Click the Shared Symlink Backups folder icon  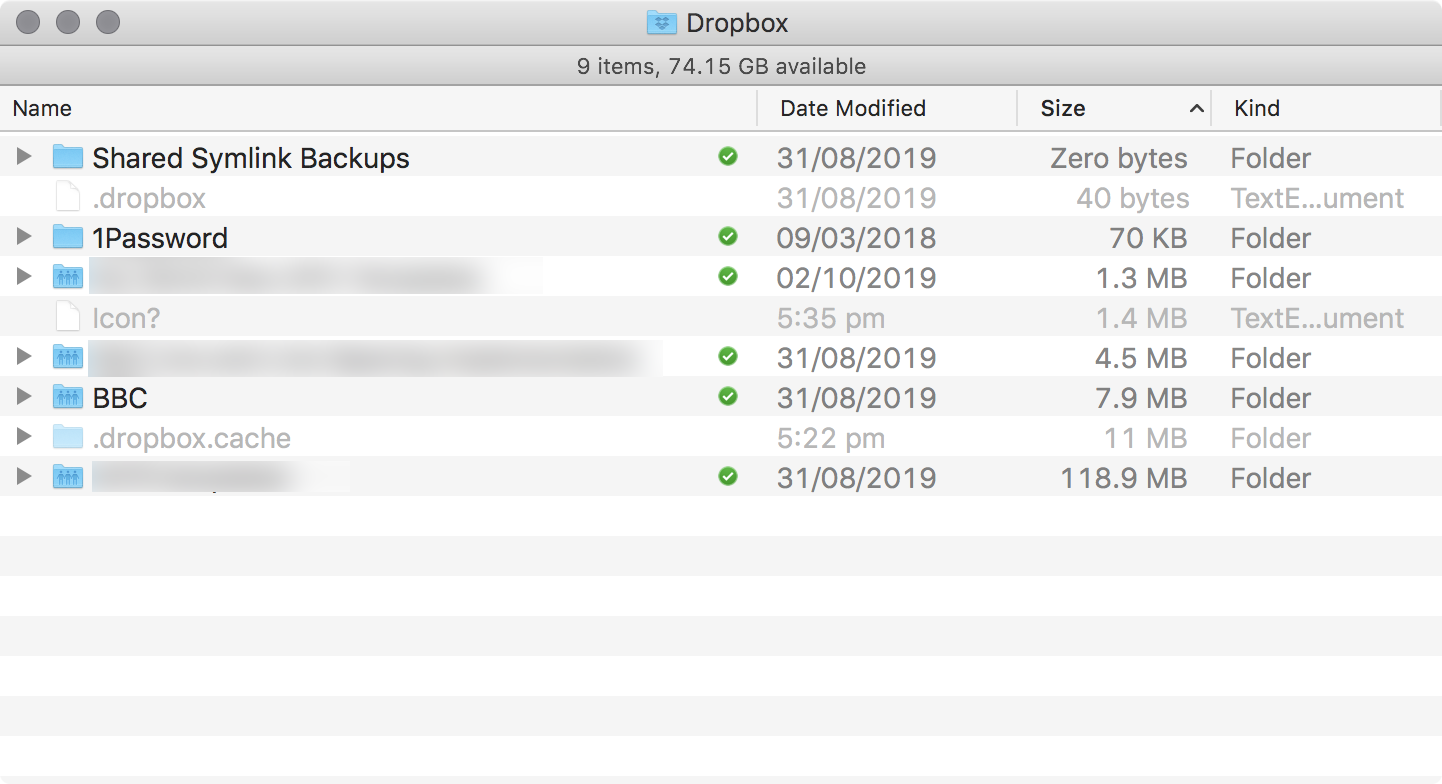tap(67, 157)
